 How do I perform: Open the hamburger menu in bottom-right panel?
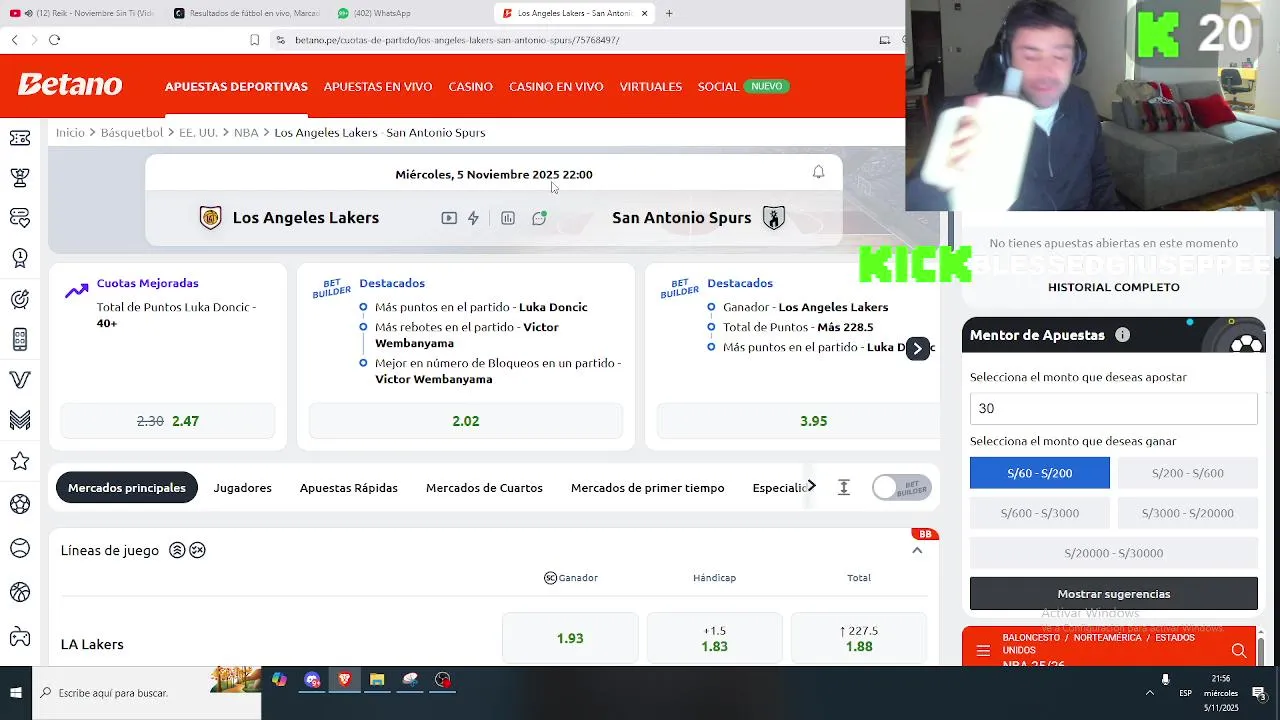[x=983, y=651]
